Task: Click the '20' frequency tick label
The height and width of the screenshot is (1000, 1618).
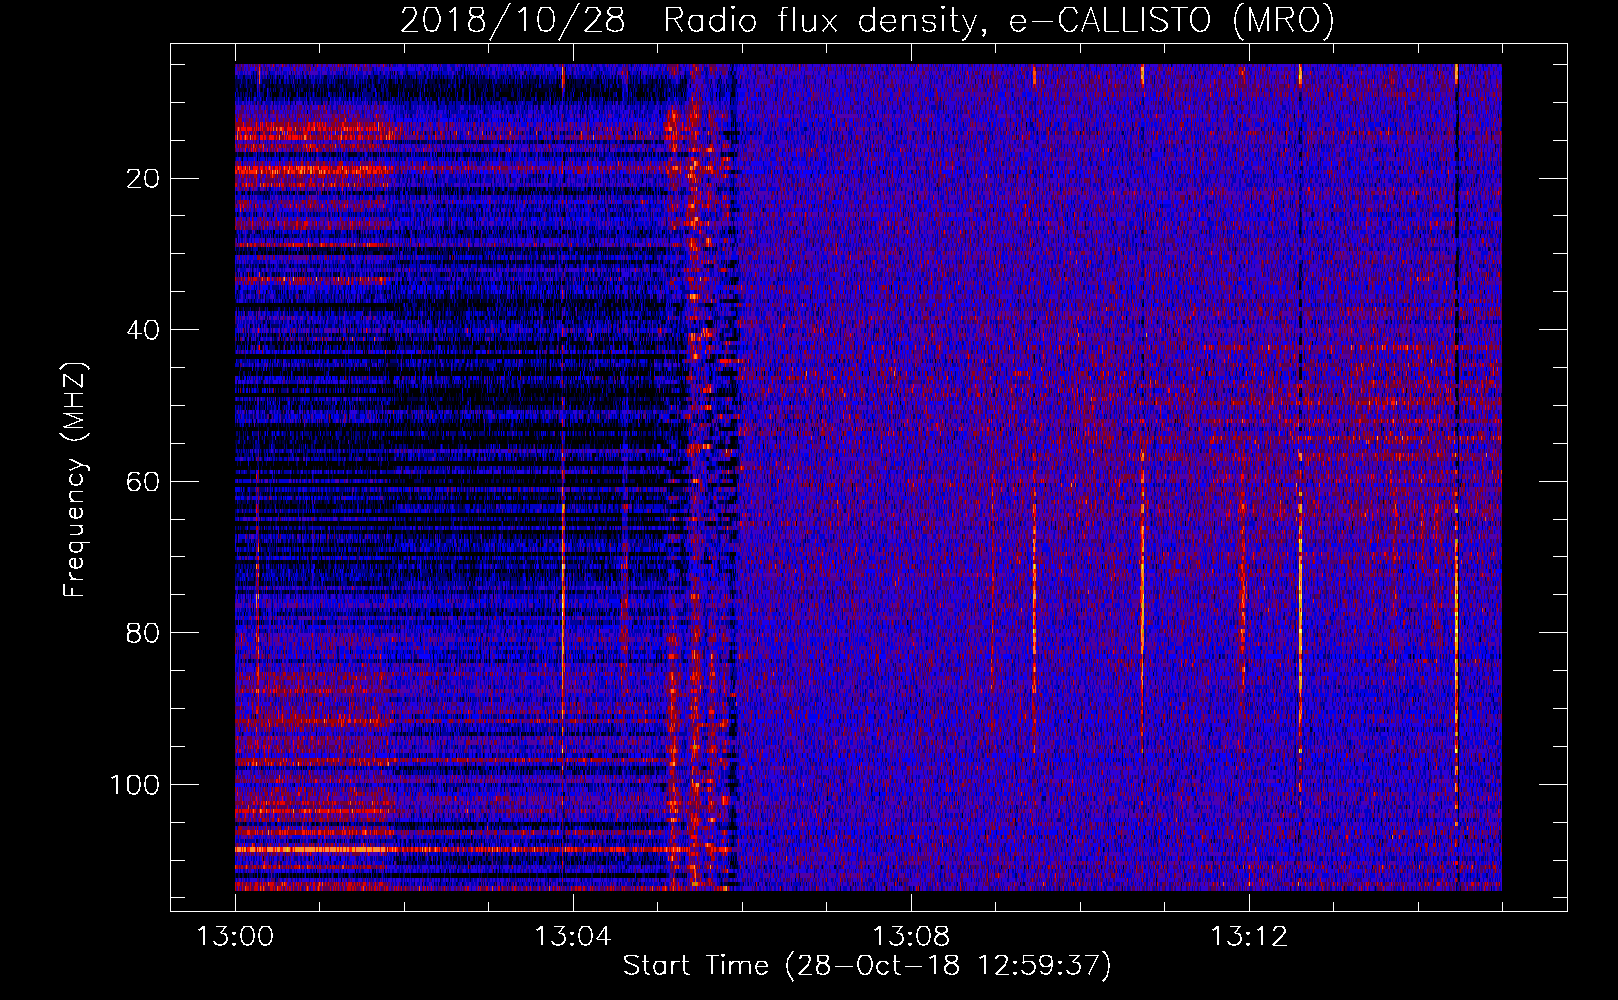Action: (143, 179)
